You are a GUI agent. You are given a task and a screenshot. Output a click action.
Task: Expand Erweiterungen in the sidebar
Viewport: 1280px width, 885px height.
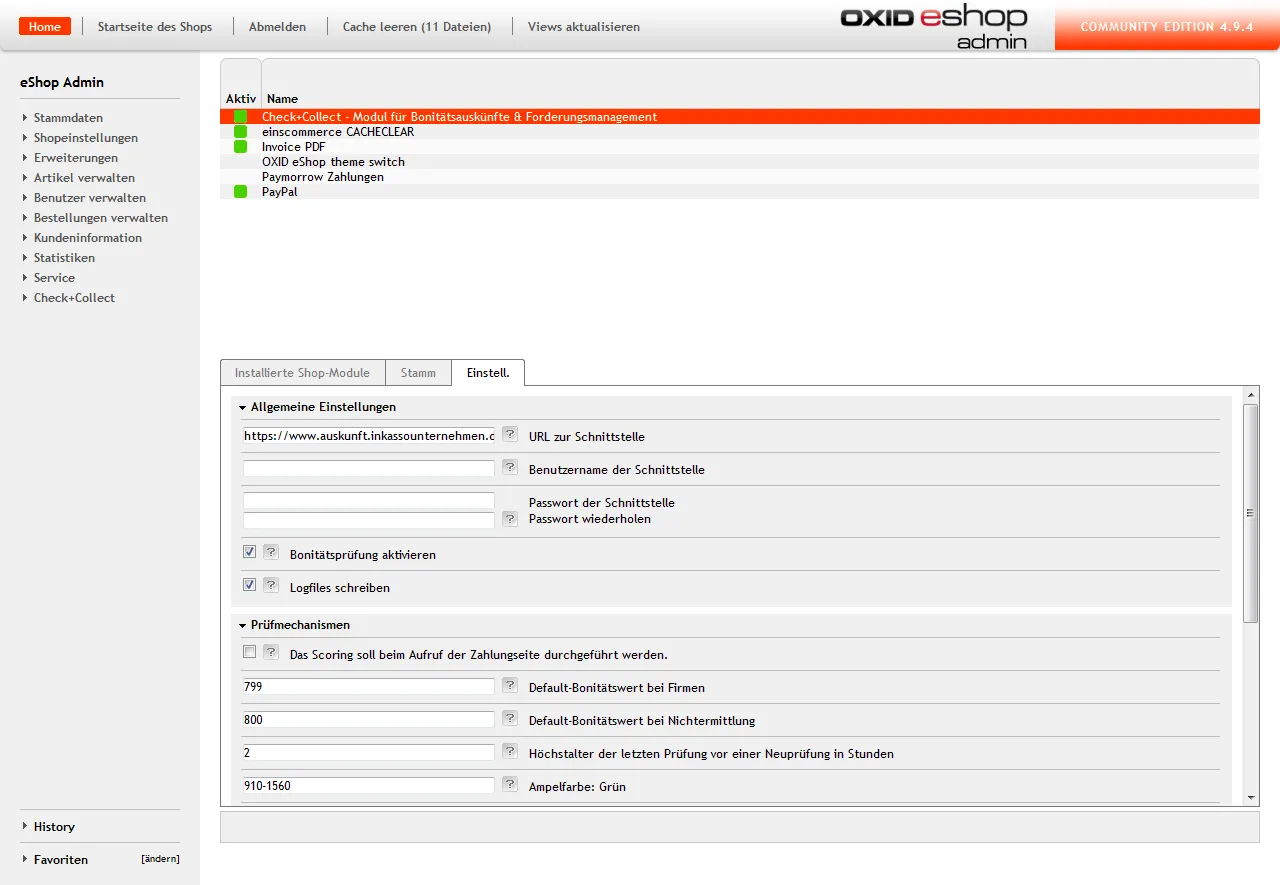tap(75, 158)
